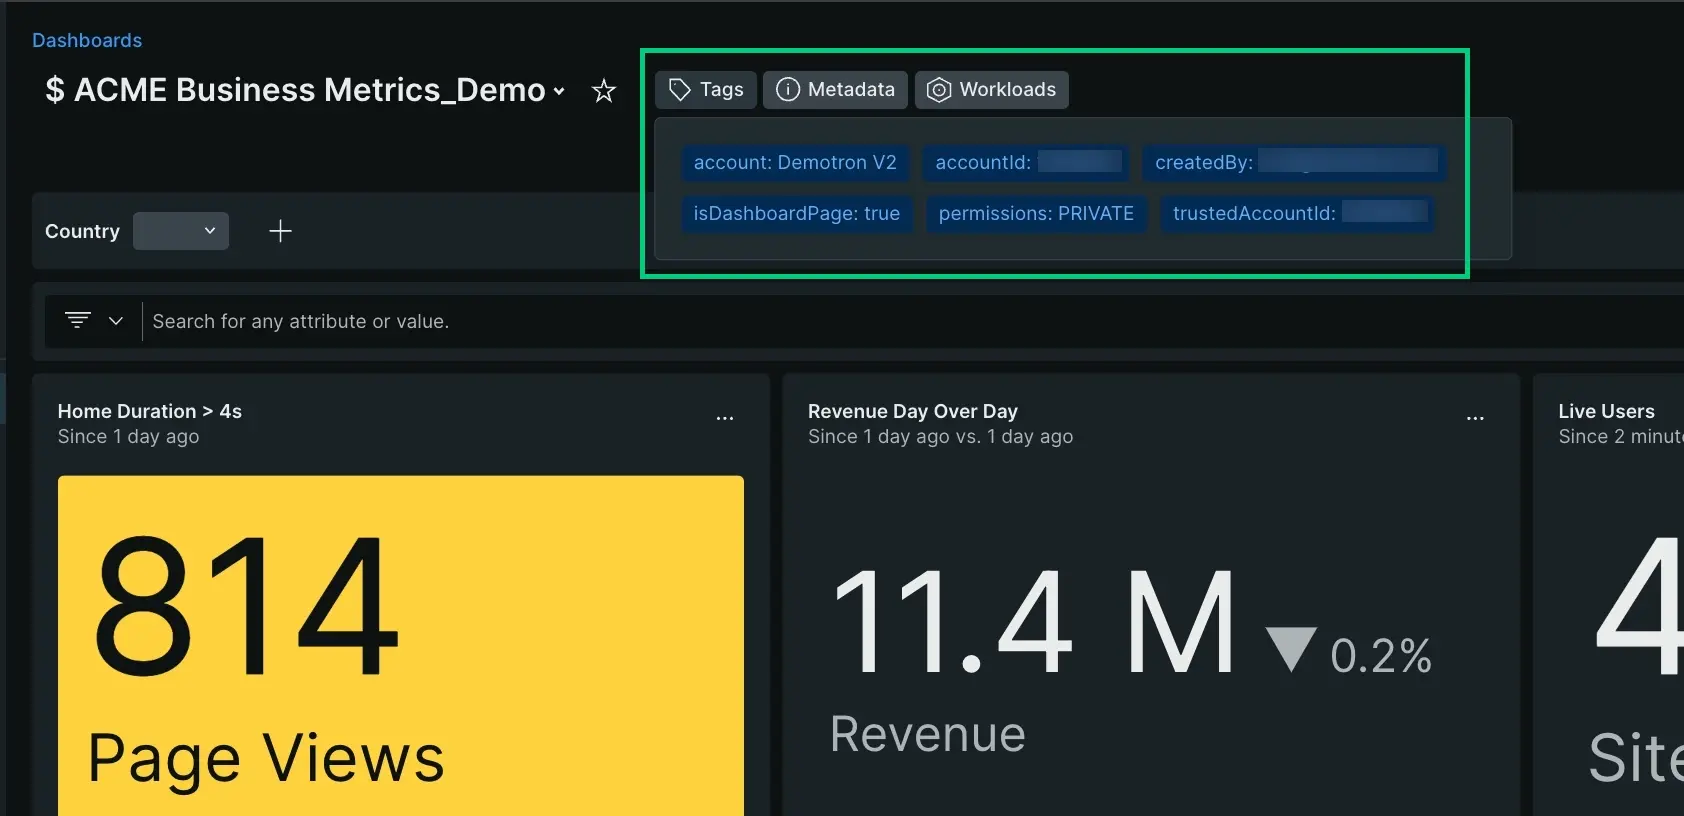Click the plus icon next to Country
Screen dimensions: 1684x816
pyautogui.click(x=280, y=231)
